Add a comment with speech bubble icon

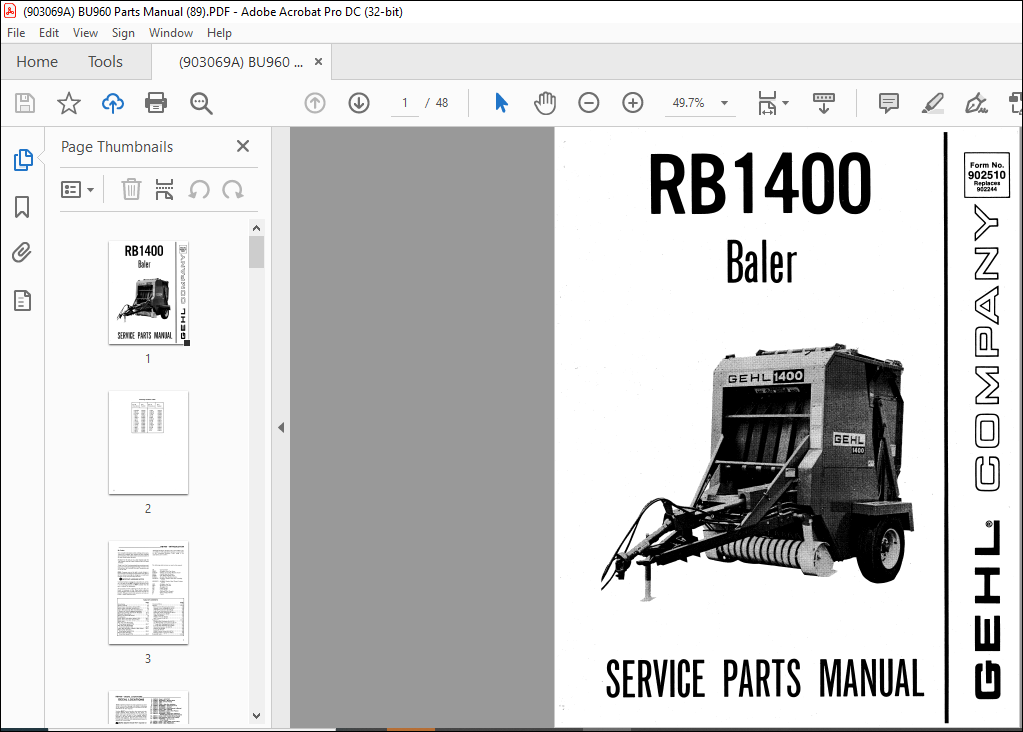pos(889,103)
